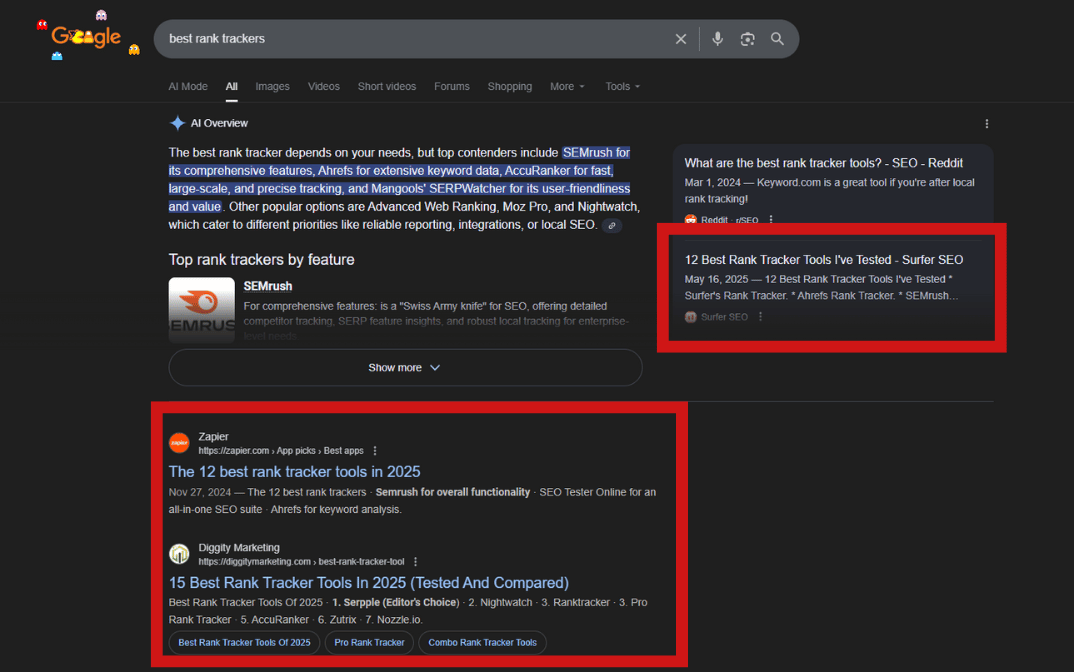Viewport: 1074px width, 672px height.
Task: Click the Diggity Marketing favicon
Action: [x=179, y=553]
